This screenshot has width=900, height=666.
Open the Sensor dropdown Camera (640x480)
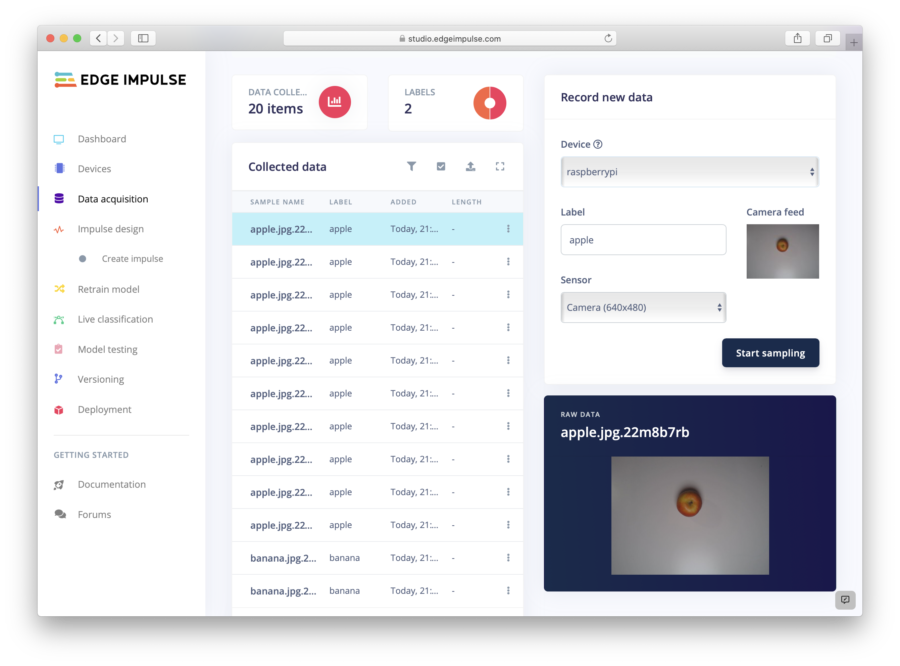(643, 307)
